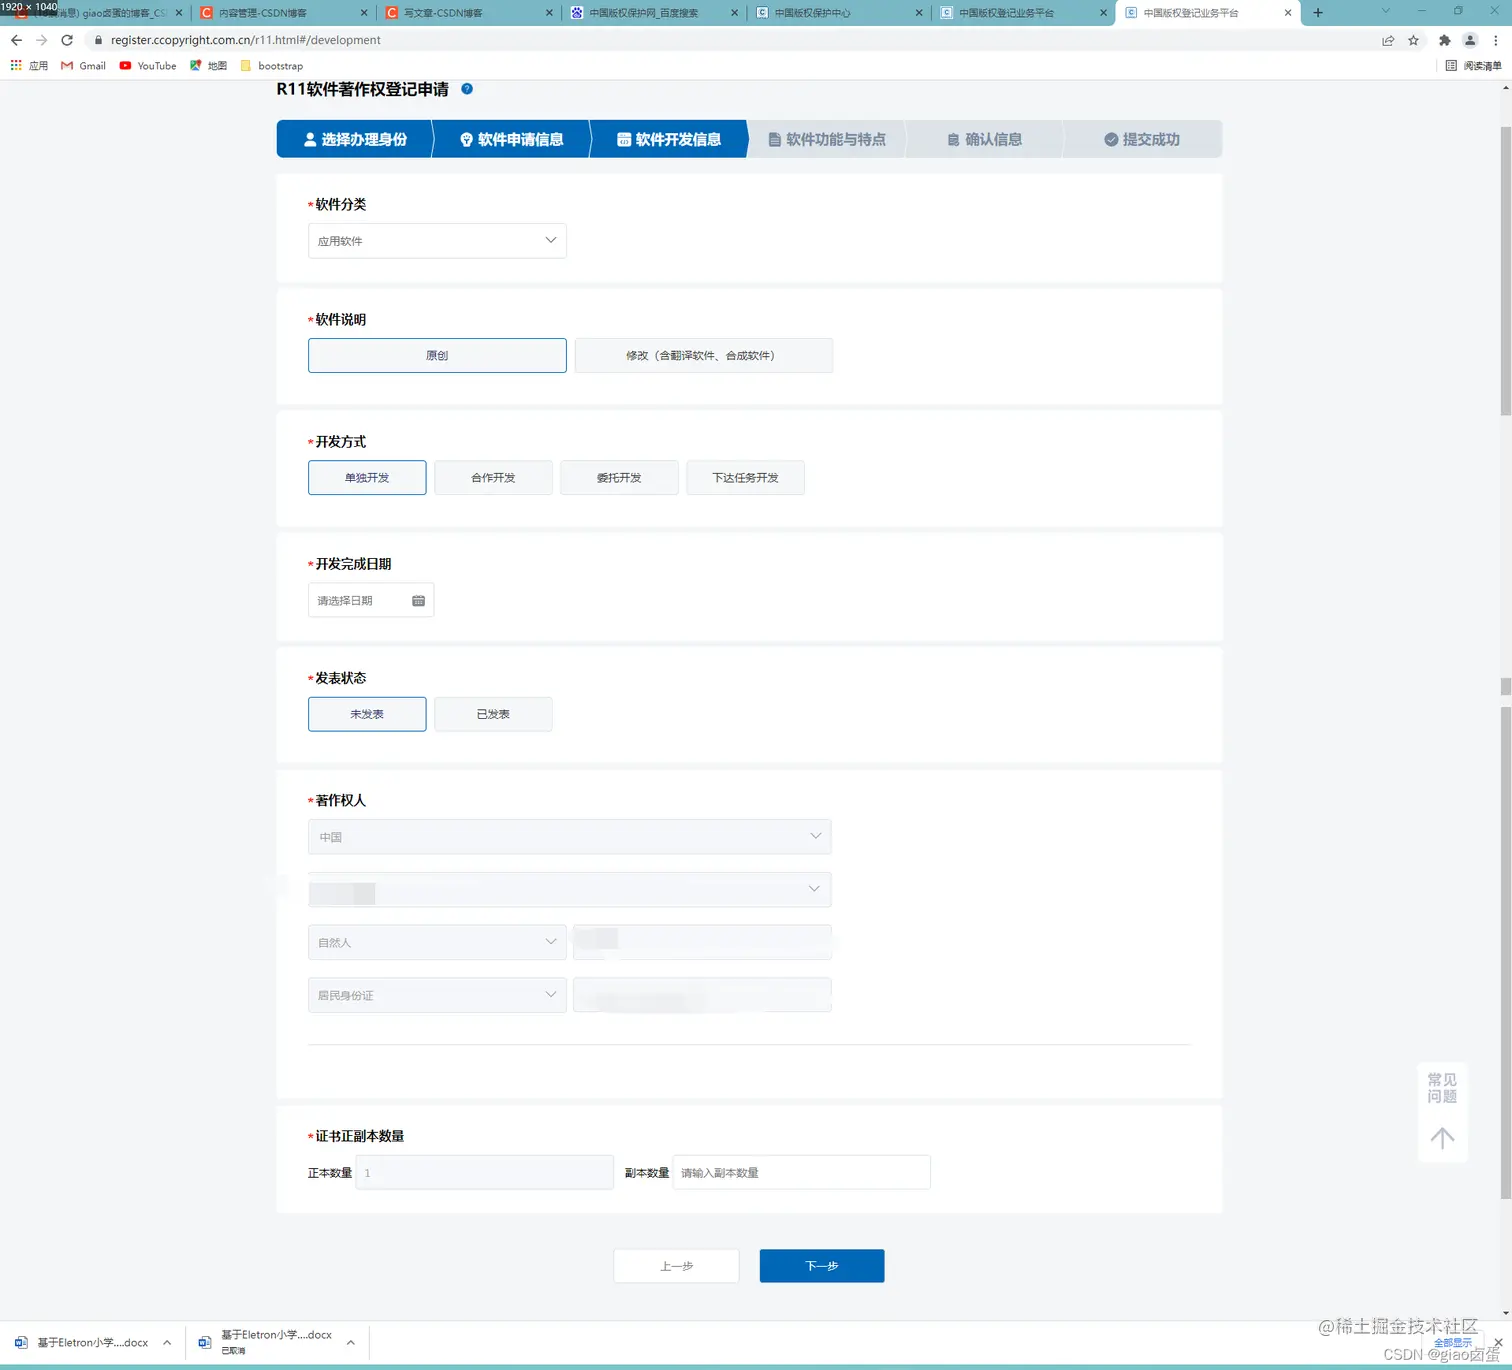Select 单独开发 development mode
This screenshot has height=1370, width=1512.
click(367, 478)
